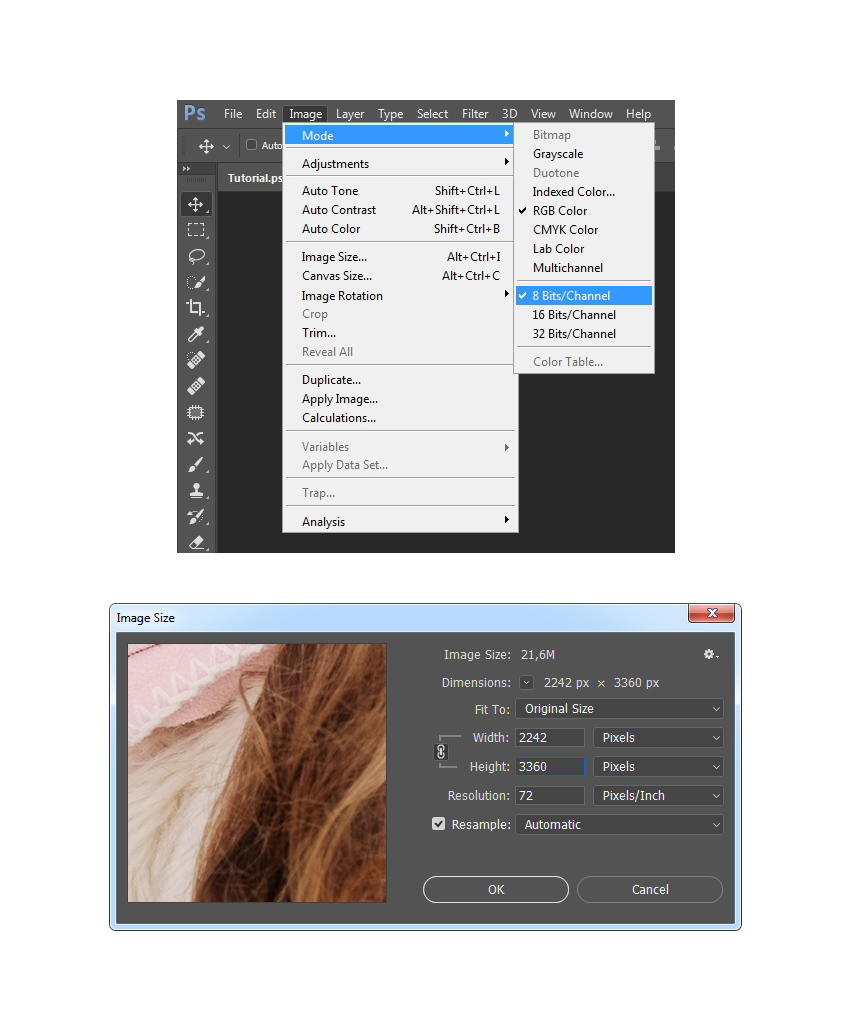Choose Image Size... menu item

pos(400,256)
